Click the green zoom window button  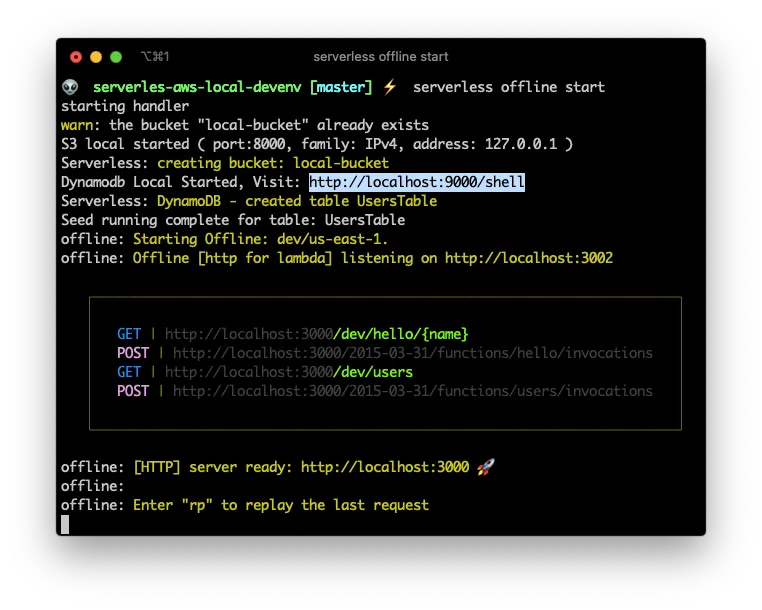pyautogui.click(x=116, y=57)
